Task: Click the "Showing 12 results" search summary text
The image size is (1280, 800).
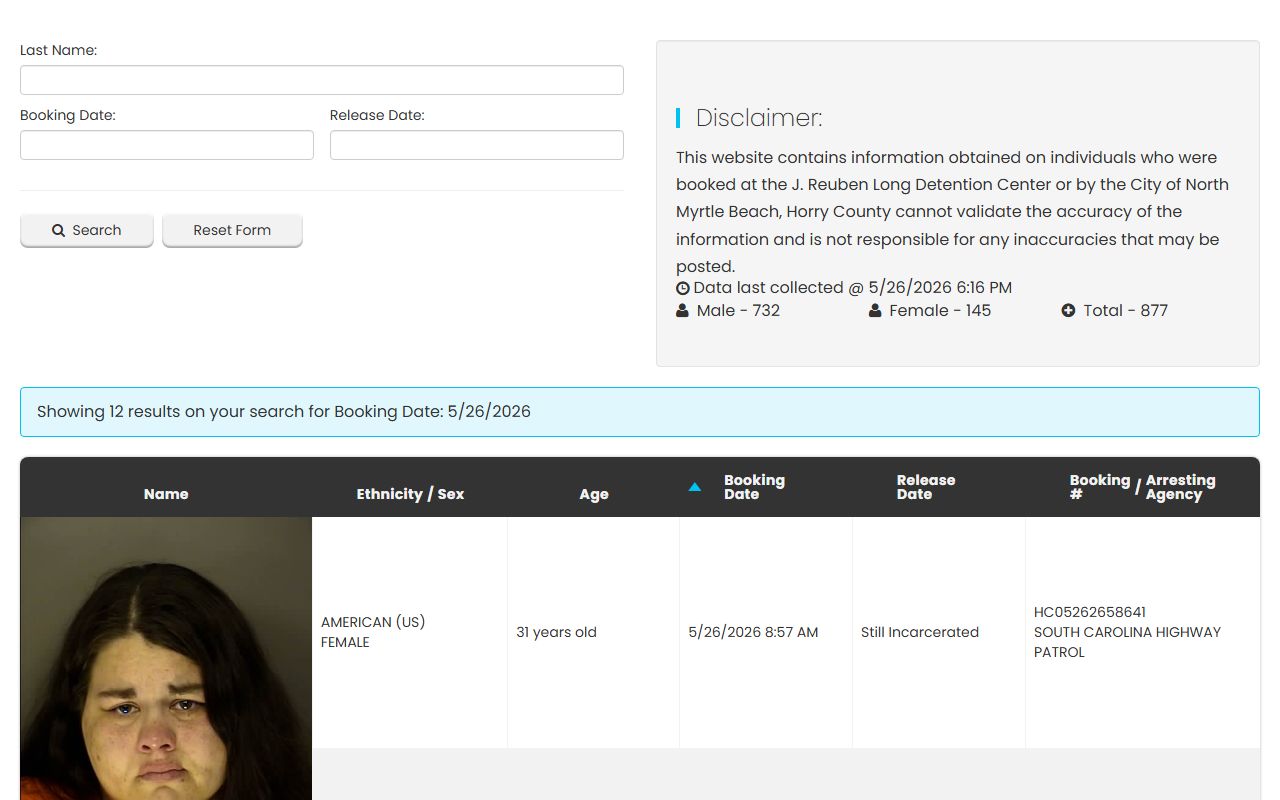Action: [x=284, y=412]
